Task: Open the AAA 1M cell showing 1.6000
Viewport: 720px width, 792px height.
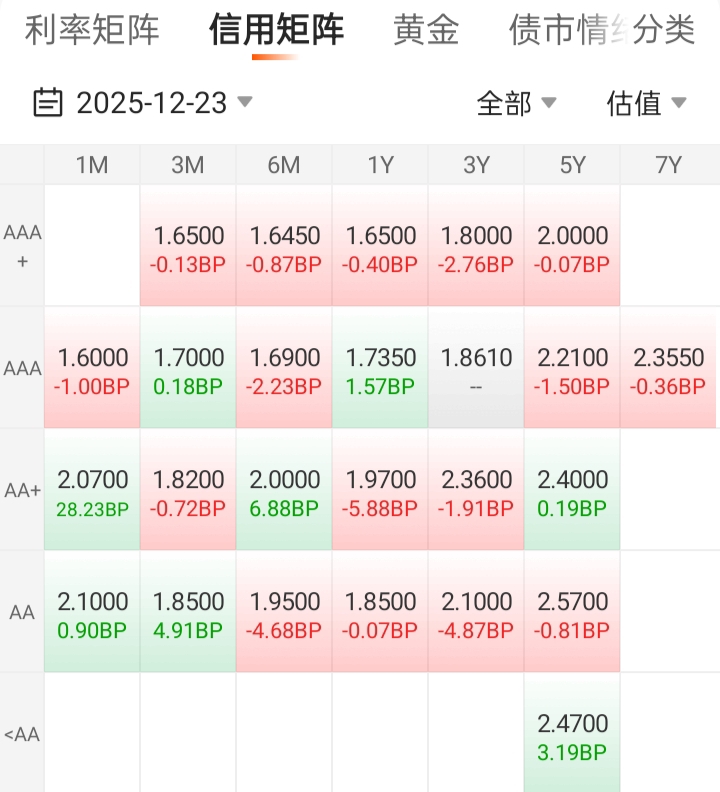Action: click(92, 368)
